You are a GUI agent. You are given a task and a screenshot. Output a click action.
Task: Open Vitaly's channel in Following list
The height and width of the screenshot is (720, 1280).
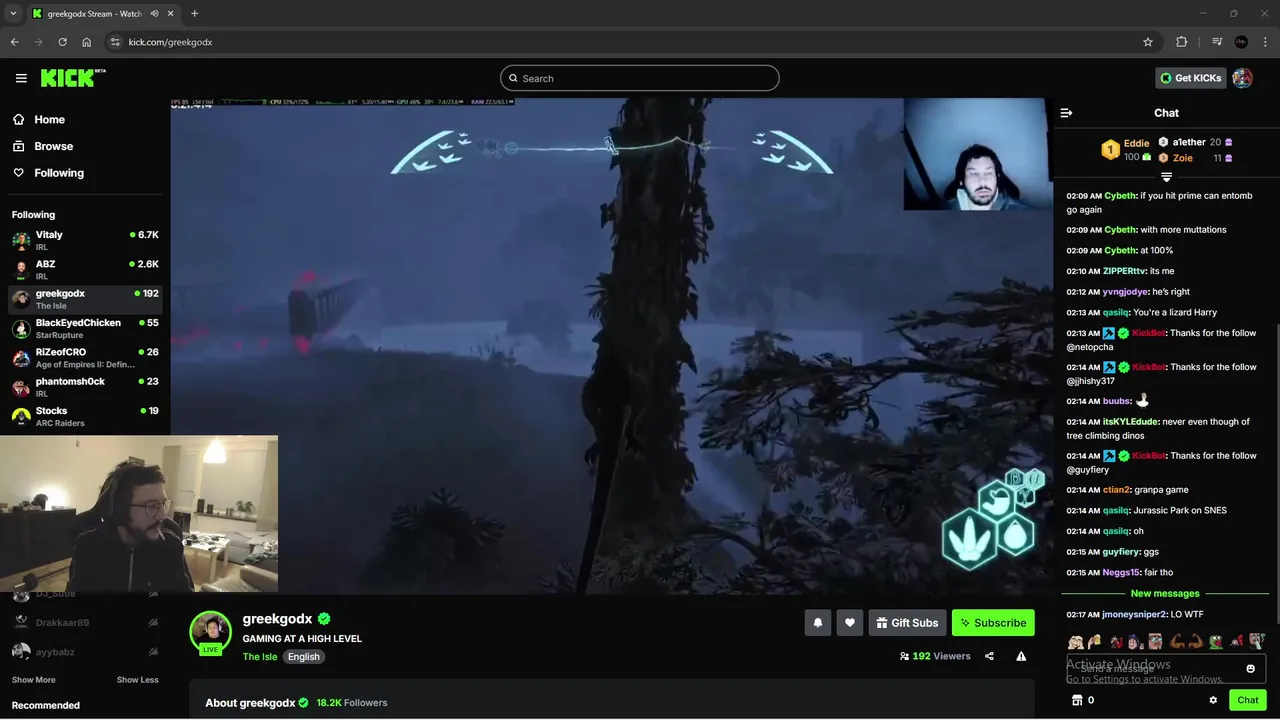[85, 240]
